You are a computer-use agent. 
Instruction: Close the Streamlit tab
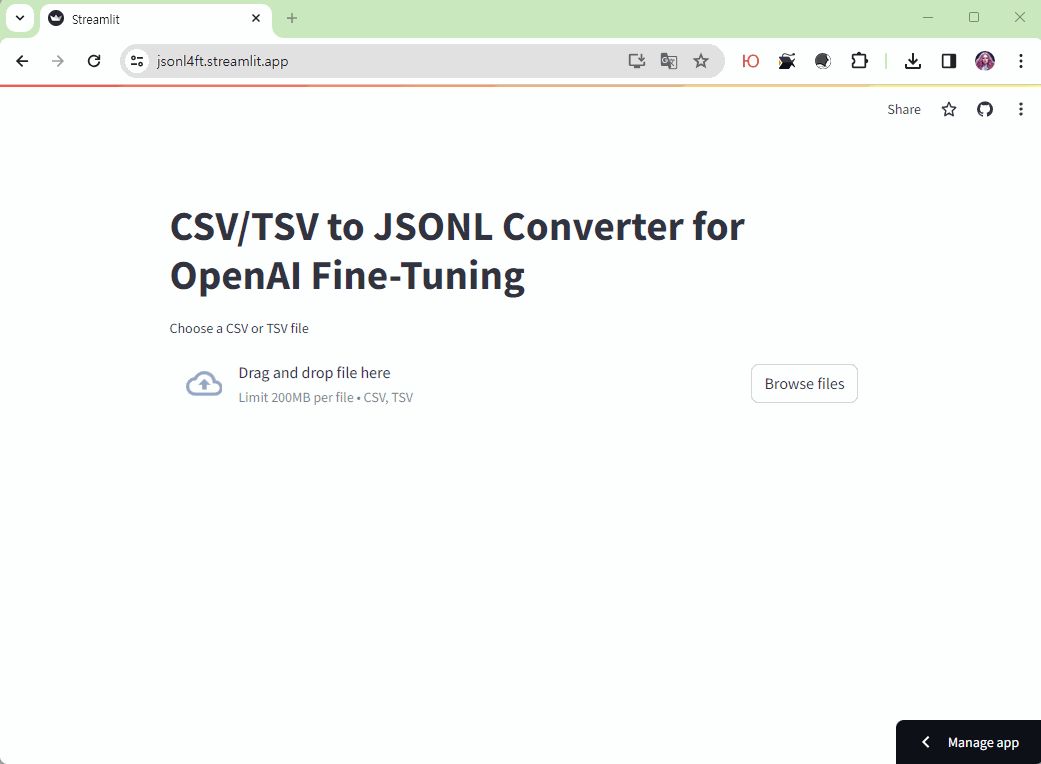click(x=256, y=19)
